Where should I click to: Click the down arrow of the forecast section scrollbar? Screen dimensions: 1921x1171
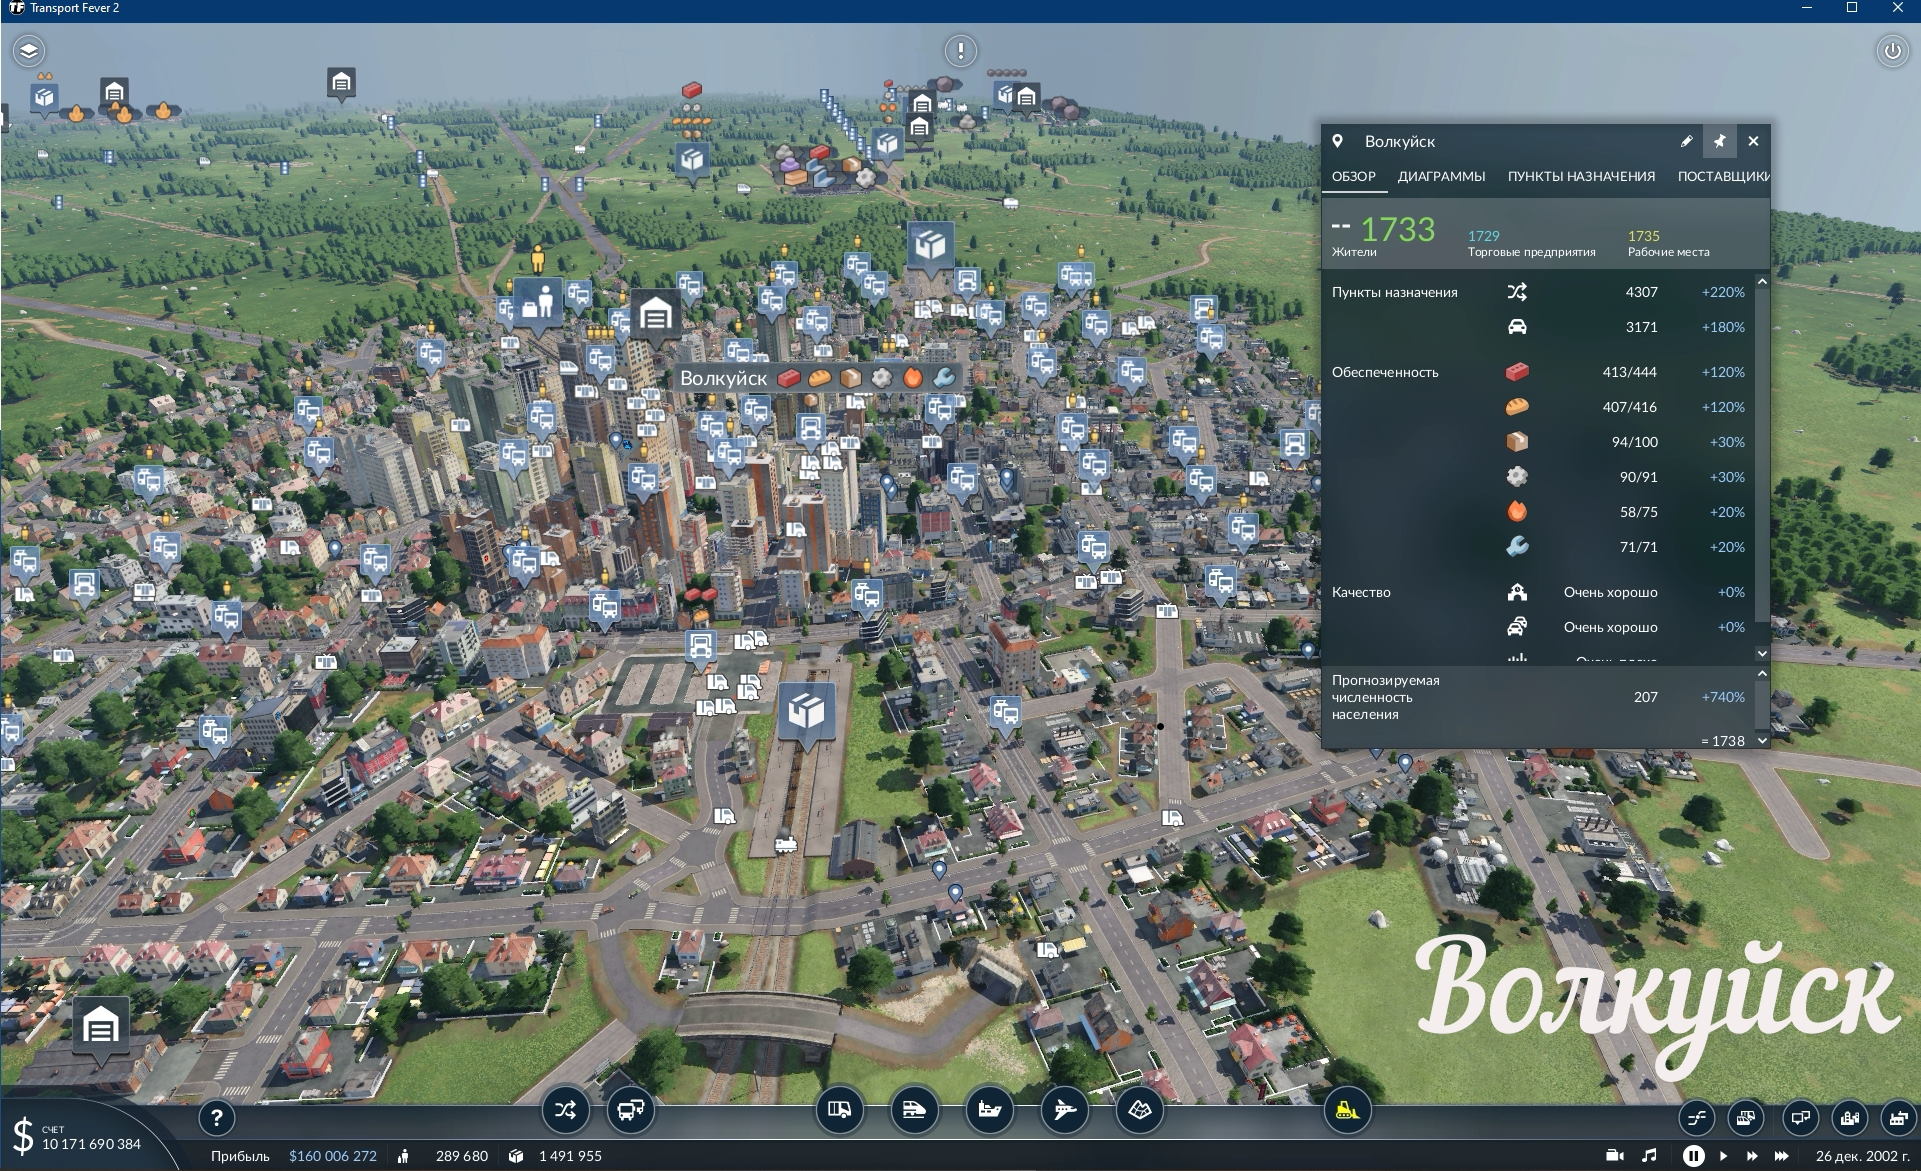coord(1762,741)
